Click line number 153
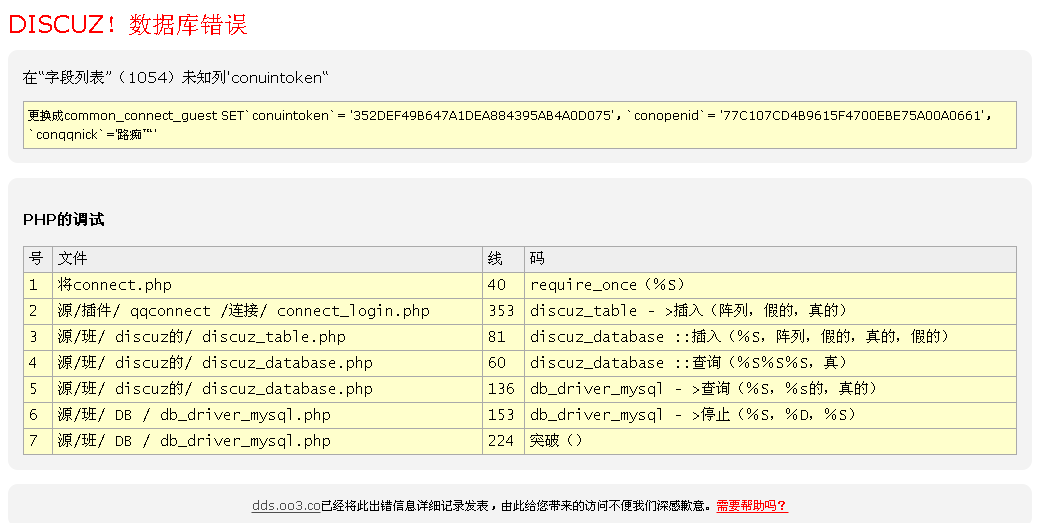1040x523 pixels. click(x=503, y=415)
